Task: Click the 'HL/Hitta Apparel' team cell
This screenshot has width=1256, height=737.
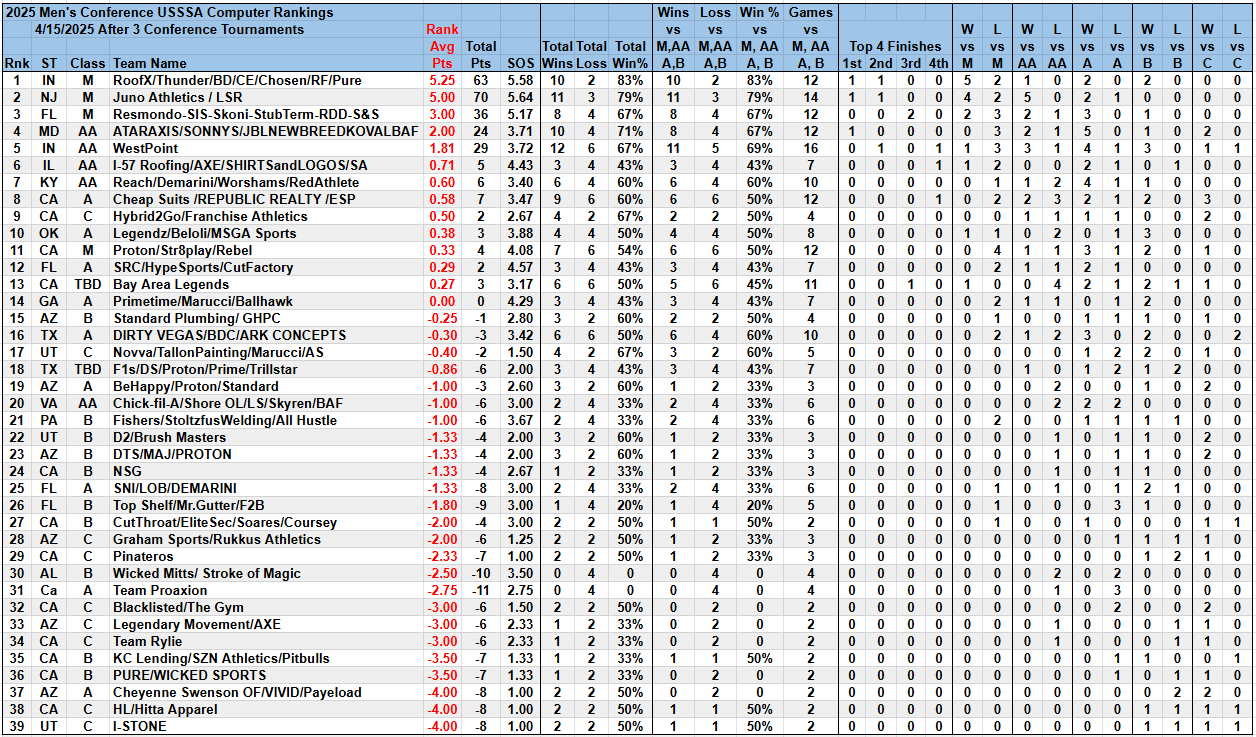Action: tap(165, 709)
